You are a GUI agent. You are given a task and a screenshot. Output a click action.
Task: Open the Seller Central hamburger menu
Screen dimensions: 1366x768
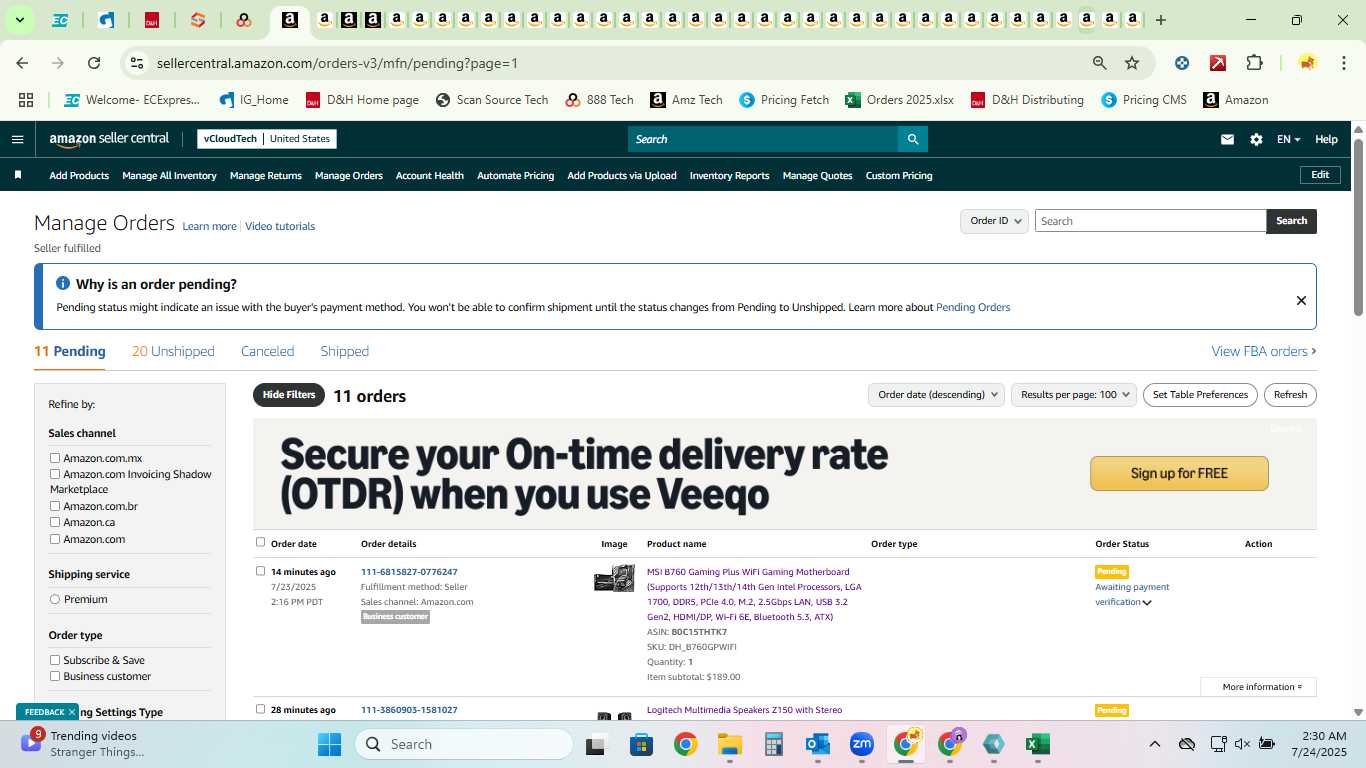pos(17,139)
